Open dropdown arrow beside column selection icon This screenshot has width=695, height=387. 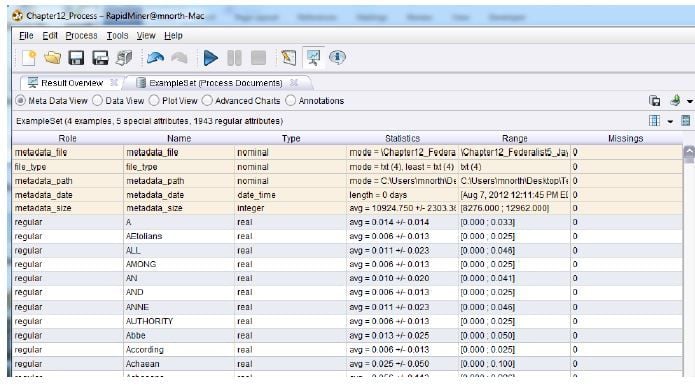tap(670, 121)
